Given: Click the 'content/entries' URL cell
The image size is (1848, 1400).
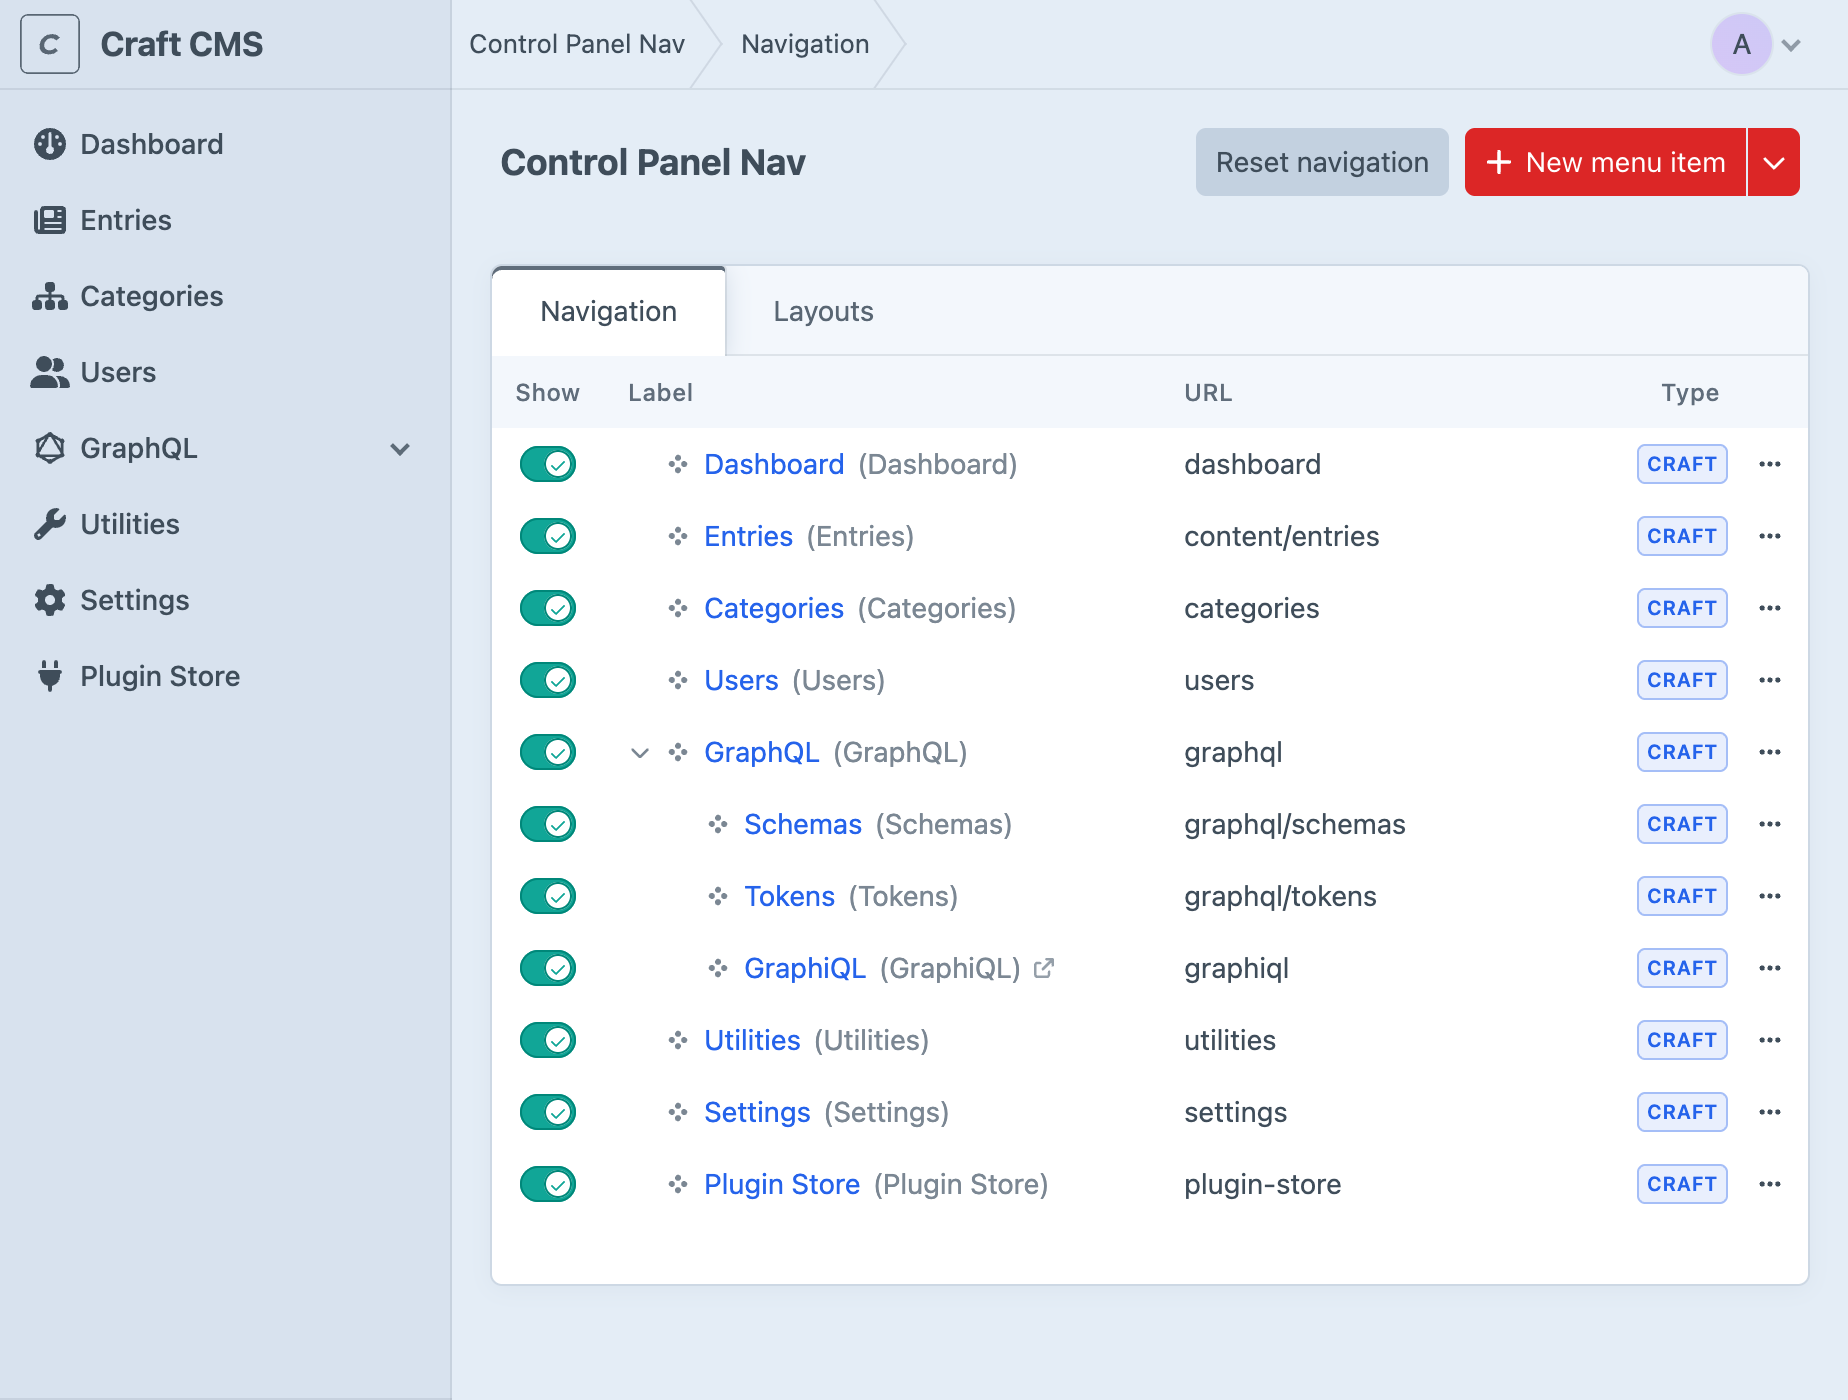Looking at the screenshot, I should pyautogui.click(x=1281, y=536).
